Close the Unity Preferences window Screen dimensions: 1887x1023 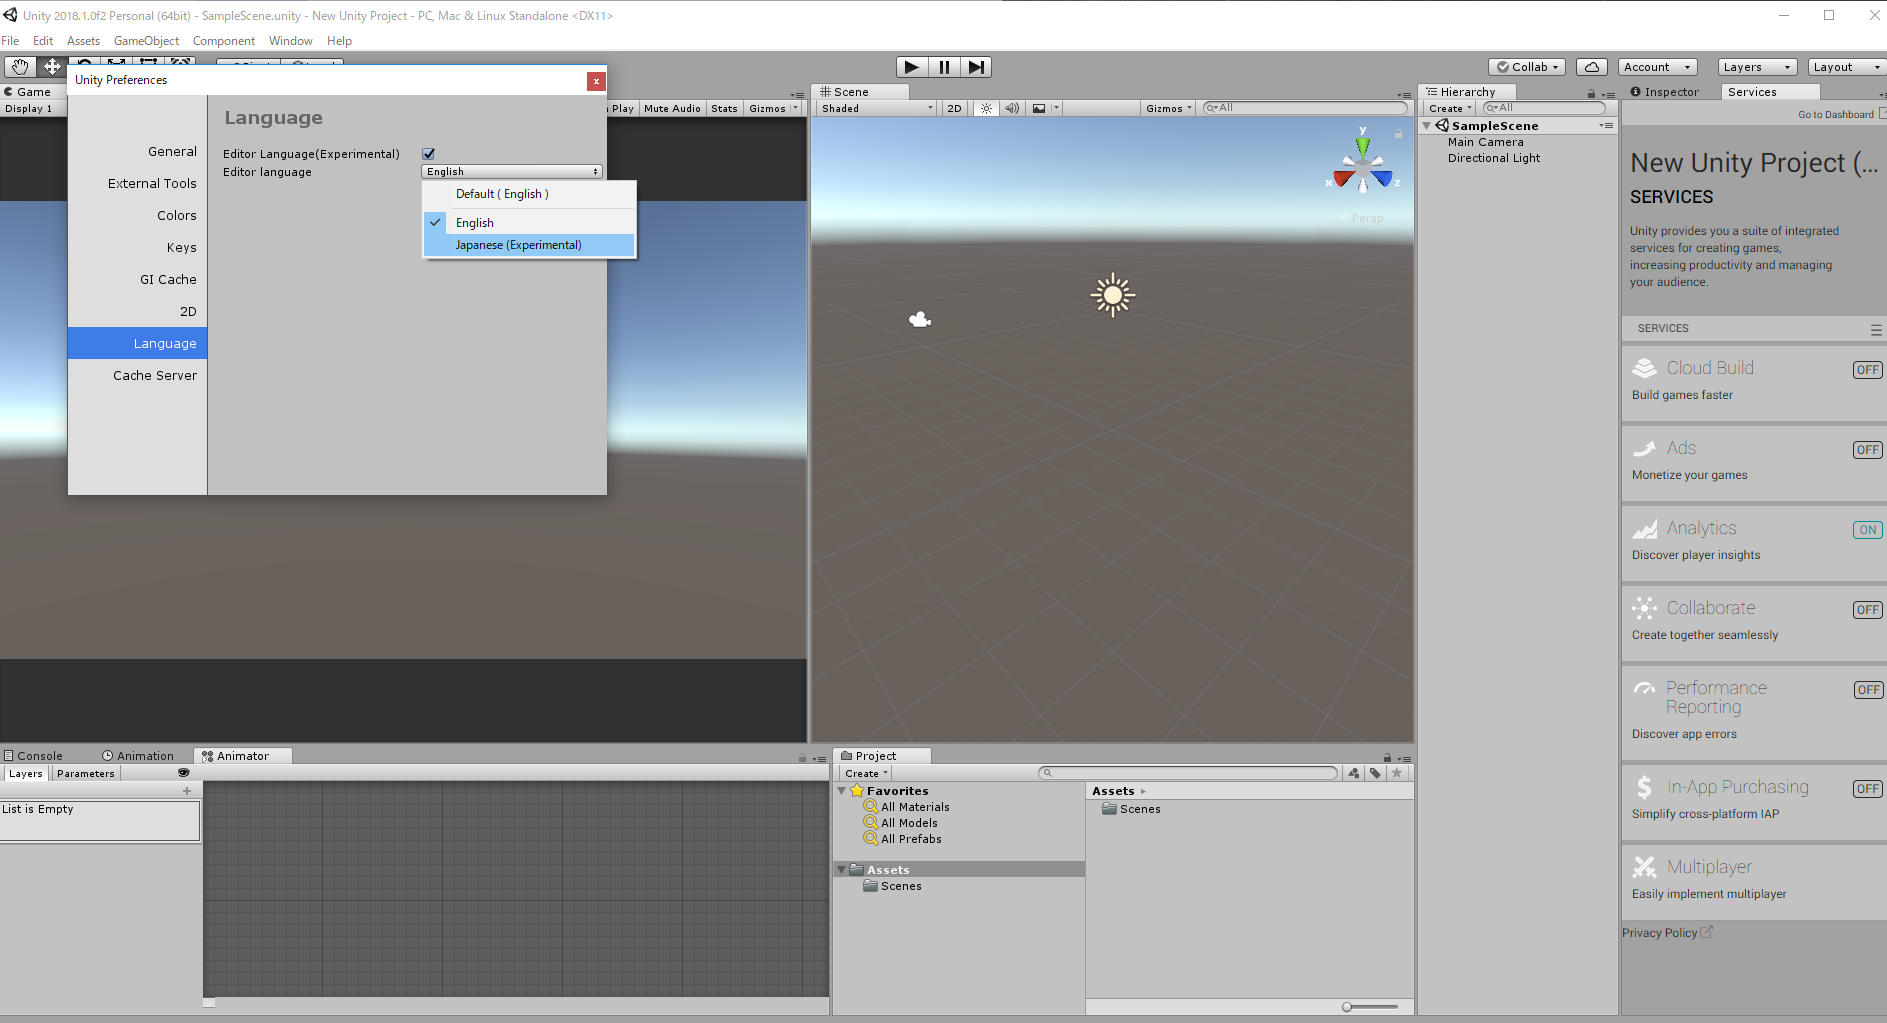(x=596, y=81)
